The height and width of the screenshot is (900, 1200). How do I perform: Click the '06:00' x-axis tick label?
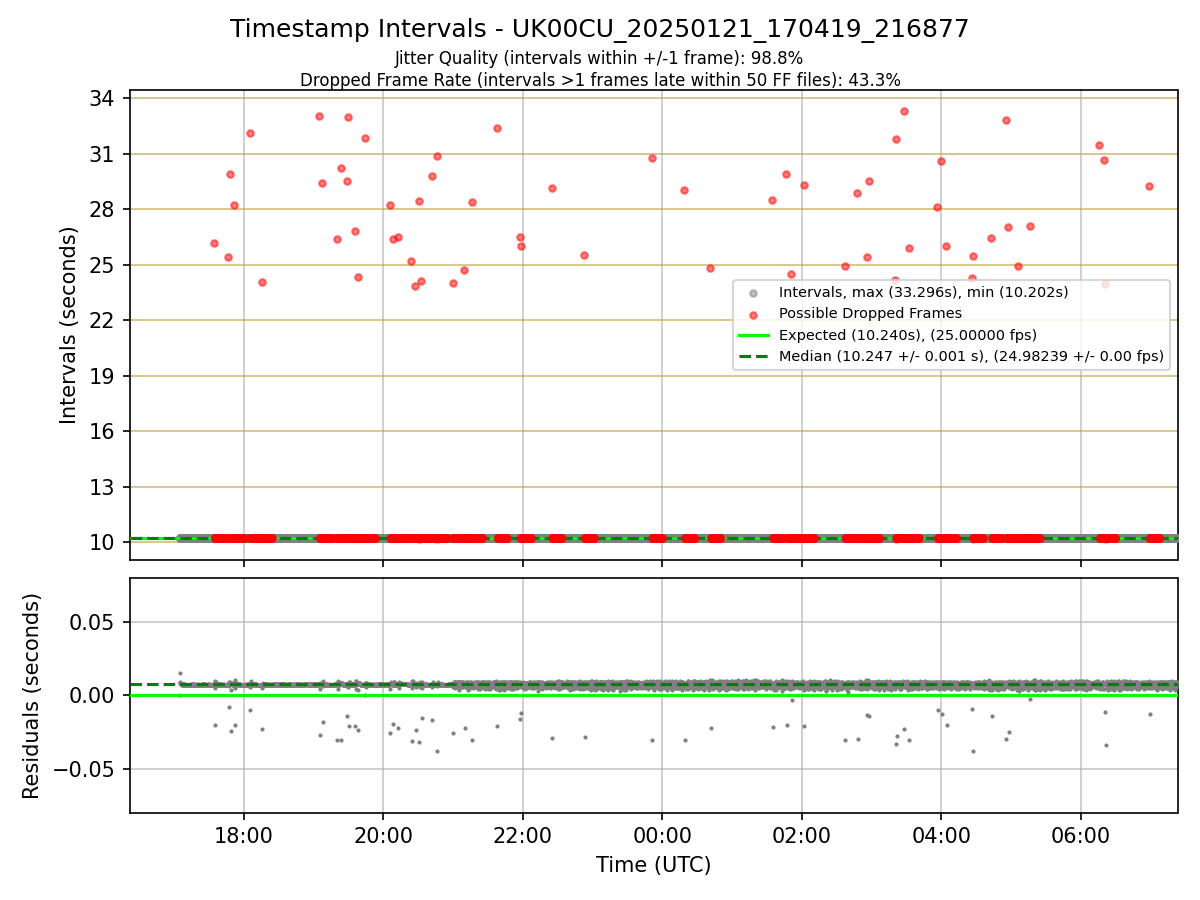(1081, 837)
